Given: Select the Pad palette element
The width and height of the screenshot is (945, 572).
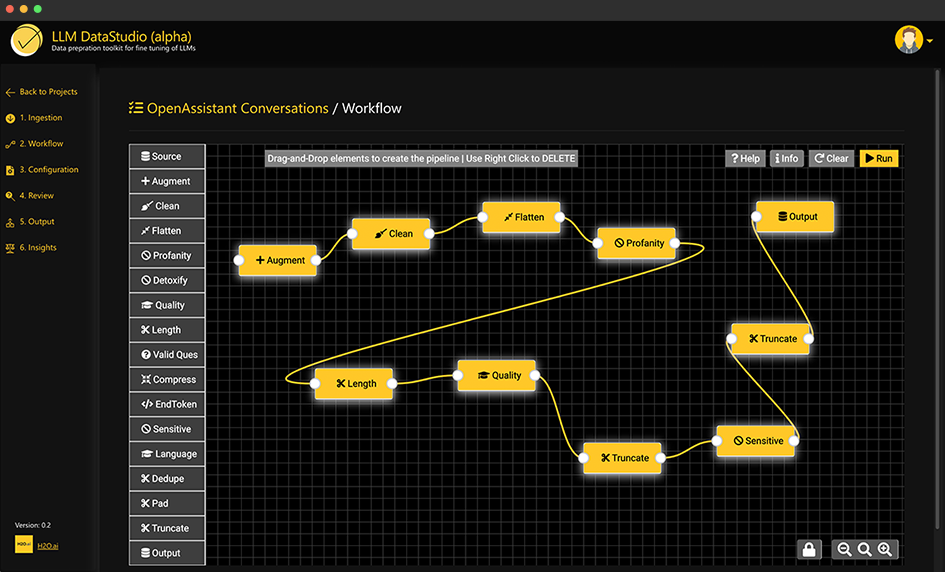Looking at the screenshot, I should (x=167, y=503).
